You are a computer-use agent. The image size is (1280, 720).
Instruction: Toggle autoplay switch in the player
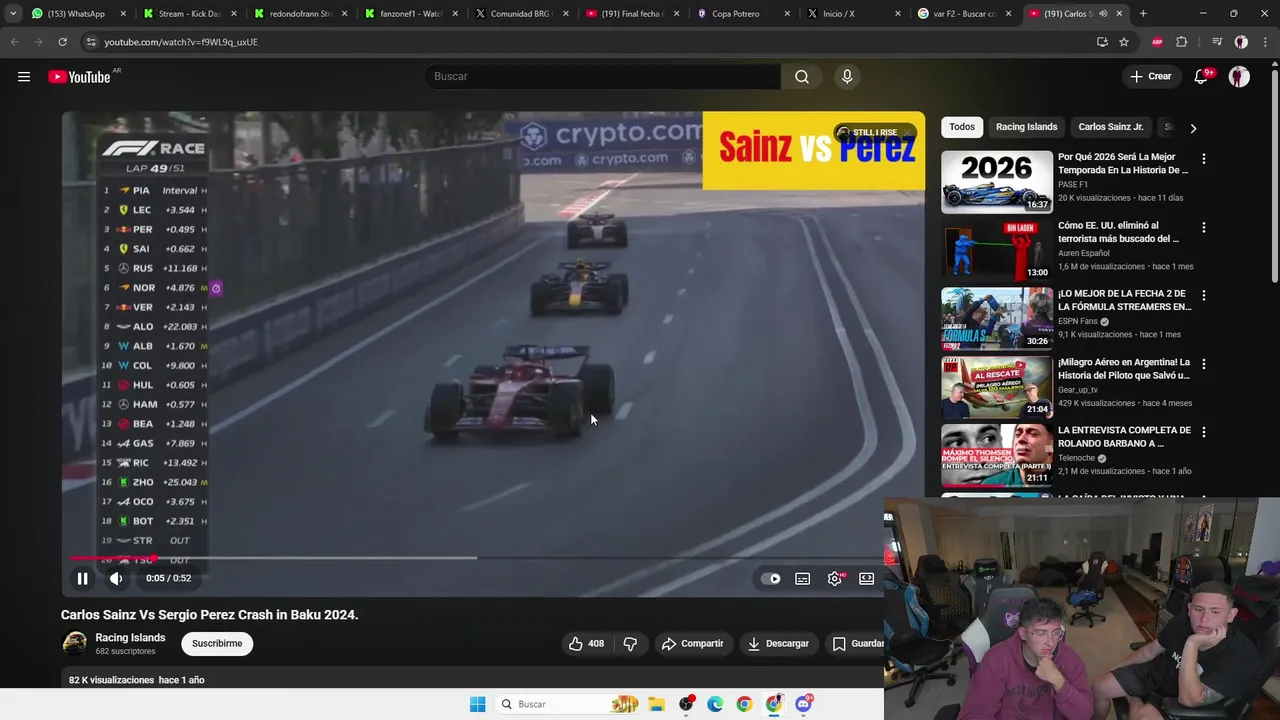click(770, 578)
